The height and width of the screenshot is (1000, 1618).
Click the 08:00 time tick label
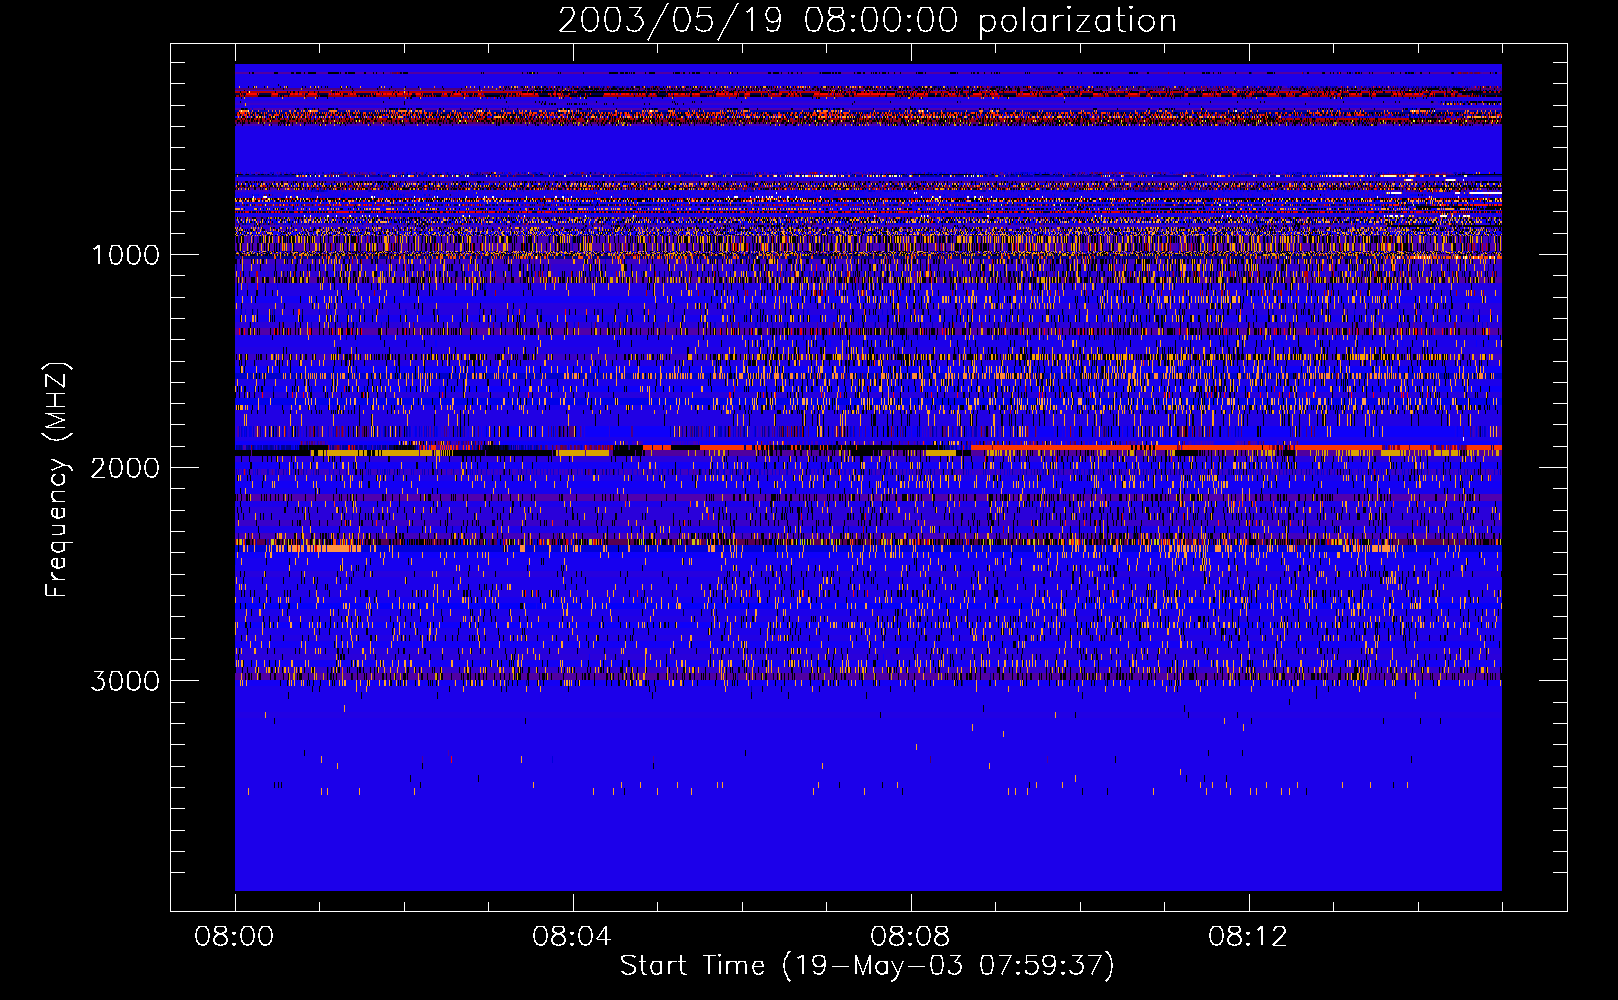pos(234,937)
